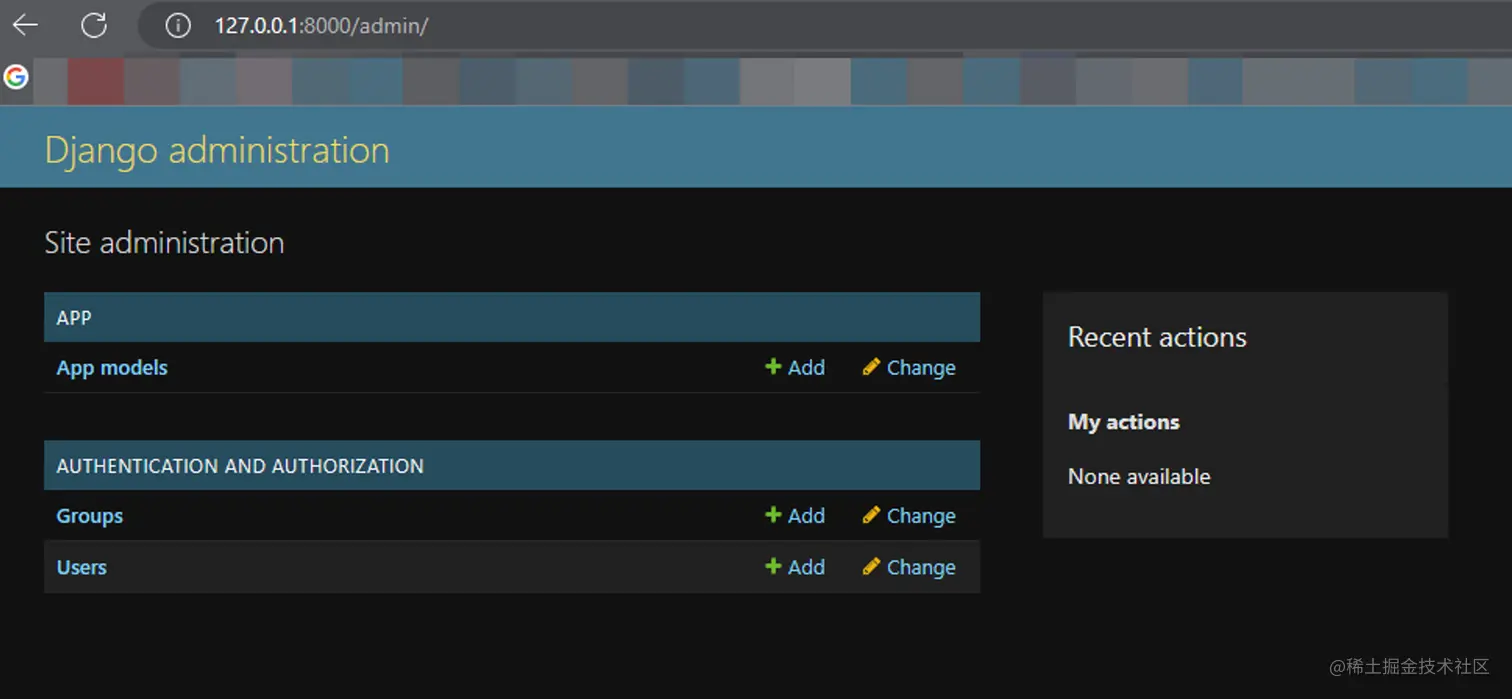Click the Site administration heading
The width and height of the screenshot is (1512, 699).
tap(165, 243)
